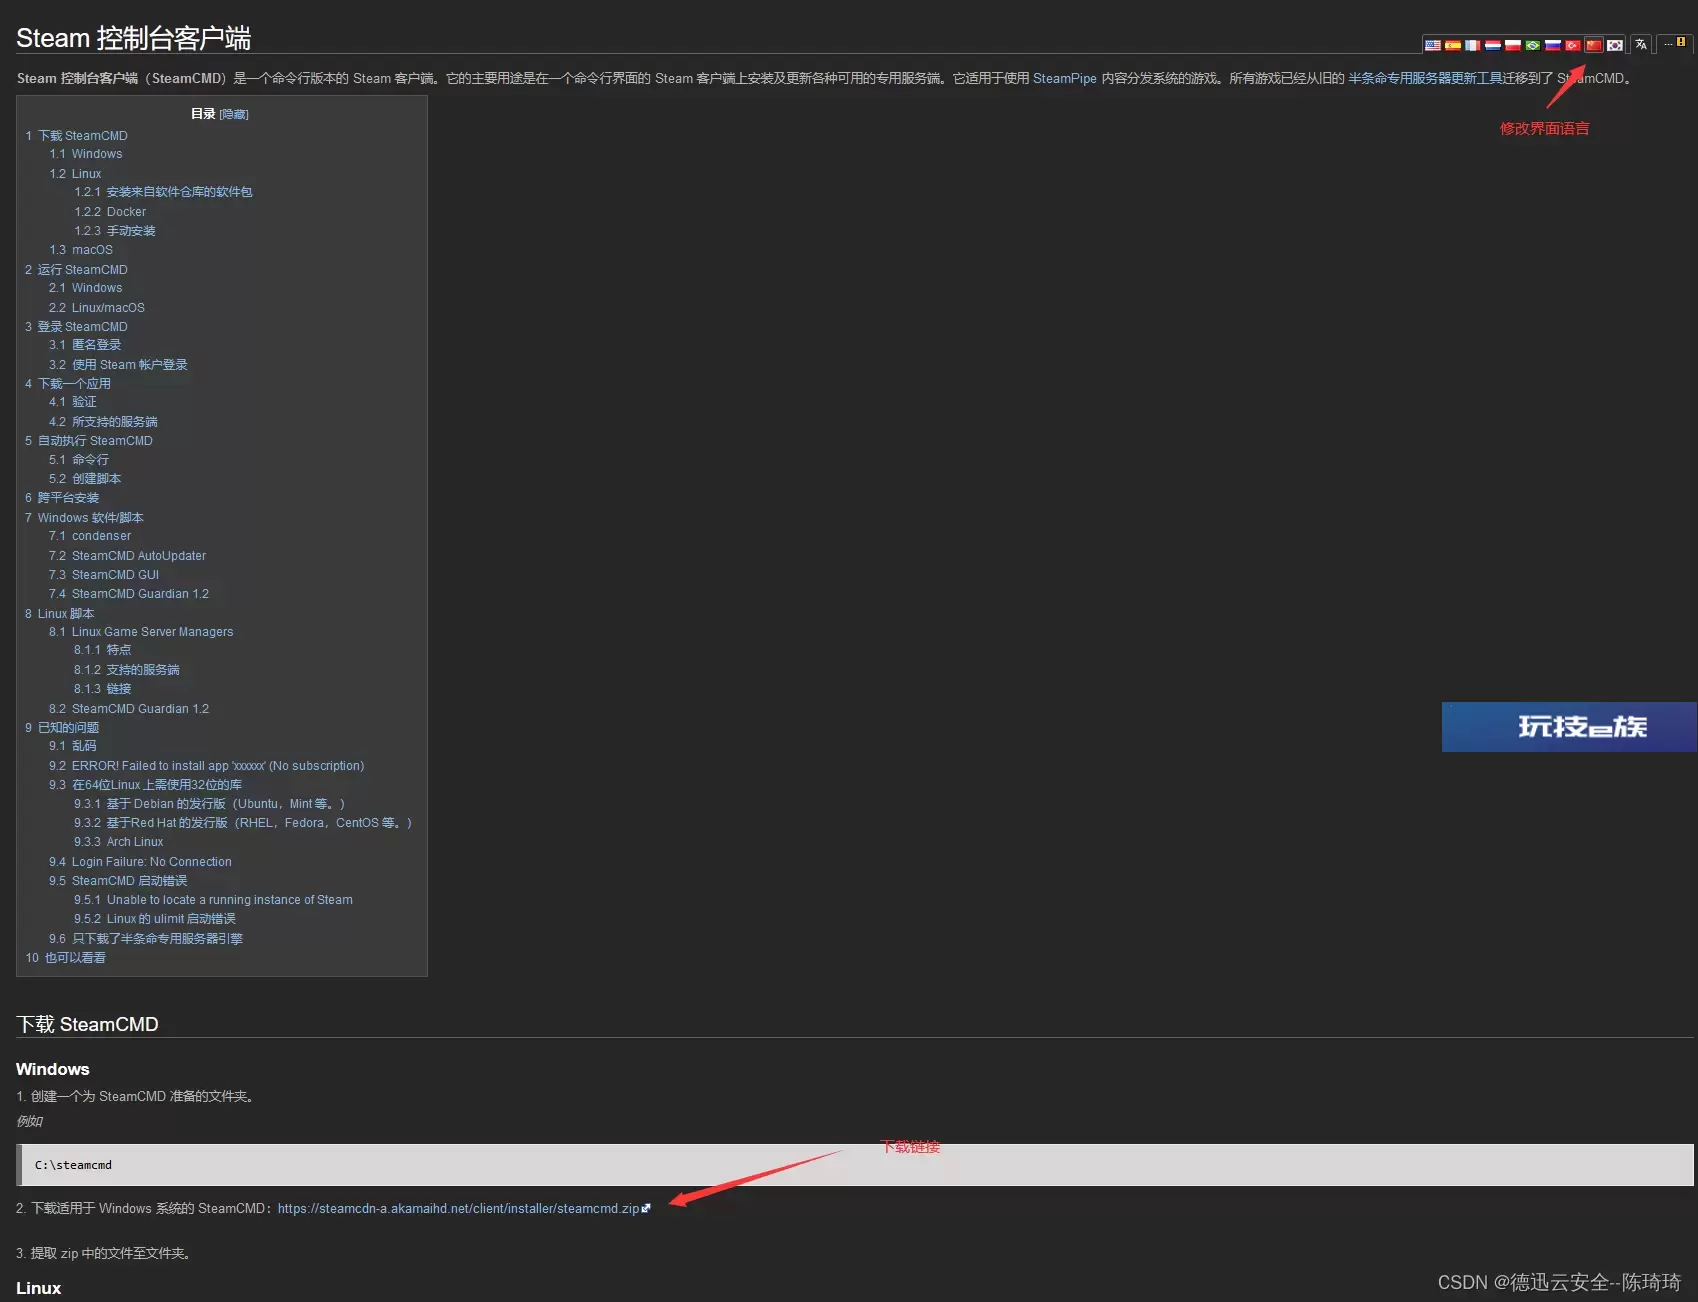The width and height of the screenshot is (1698, 1302).
Task: Go to 3.2 使用 Steam 帐户登录
Action: pos(118,365)
